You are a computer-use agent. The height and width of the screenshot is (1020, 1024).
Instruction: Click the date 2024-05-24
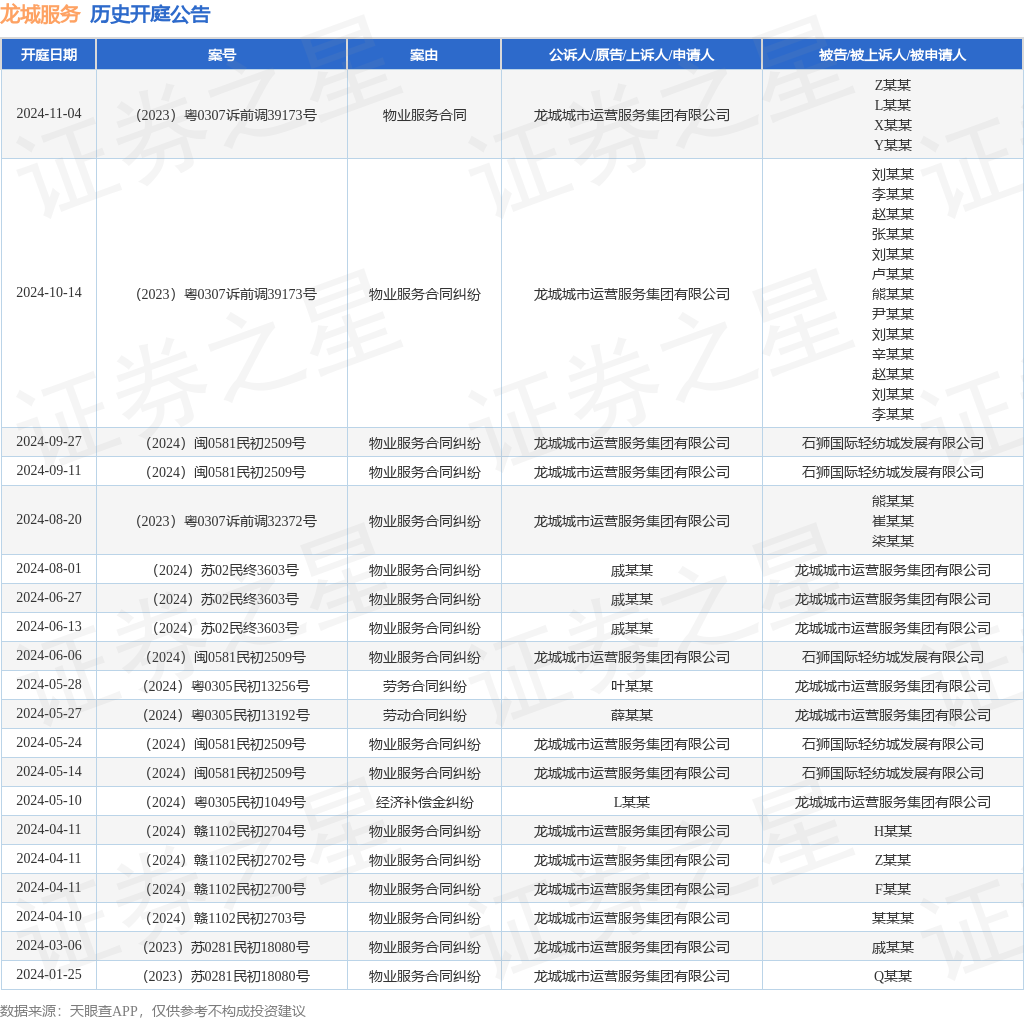pyautogui.click(x=49, y=742)
